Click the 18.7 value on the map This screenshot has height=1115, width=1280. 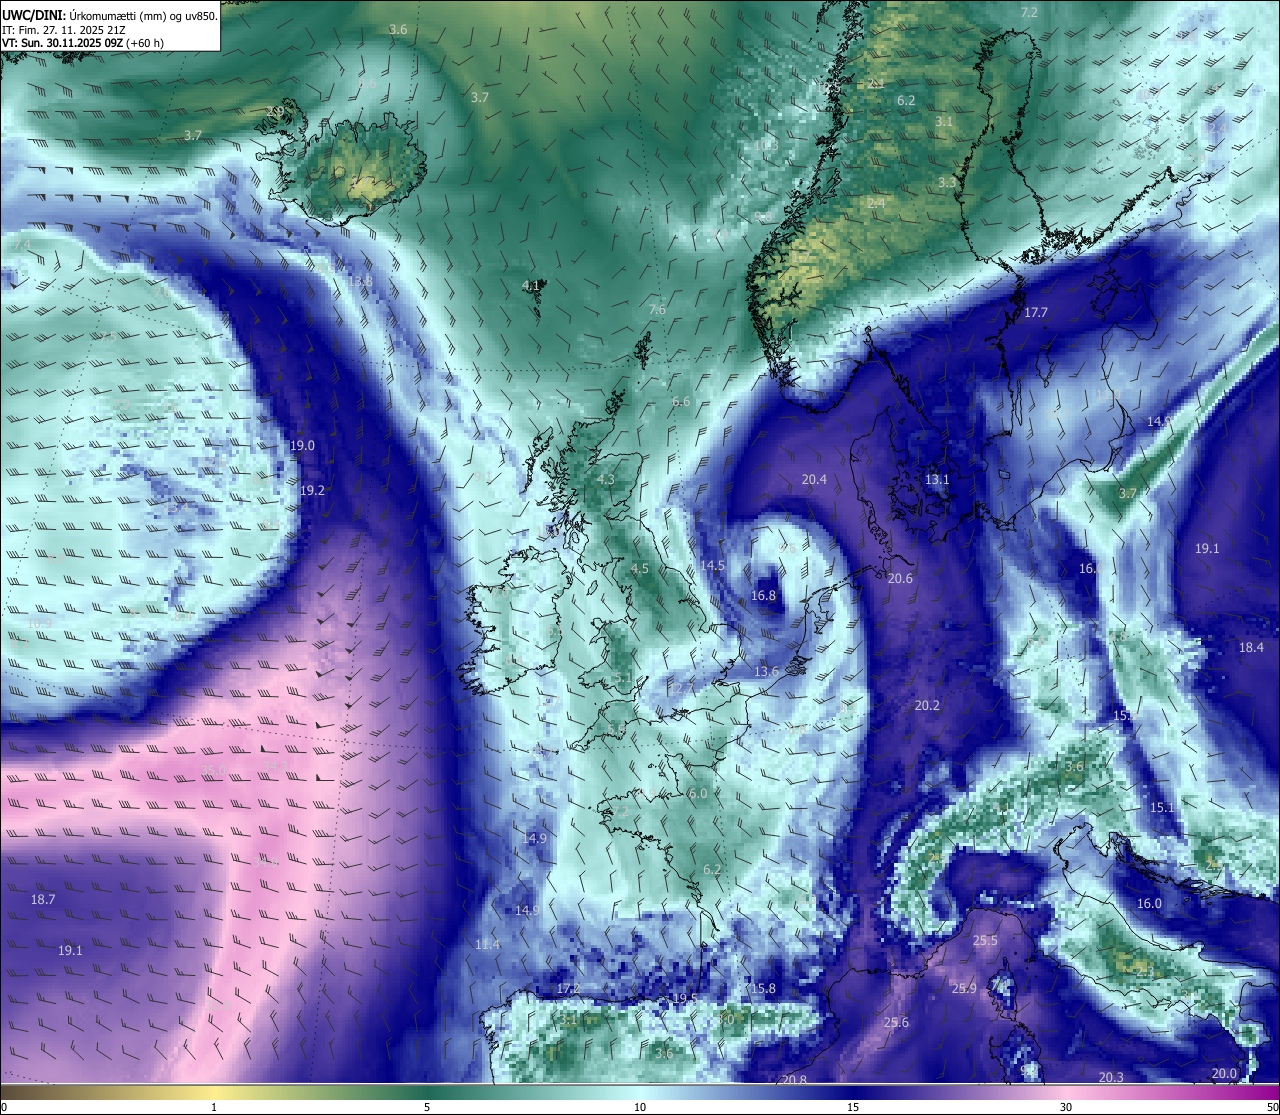43,900
